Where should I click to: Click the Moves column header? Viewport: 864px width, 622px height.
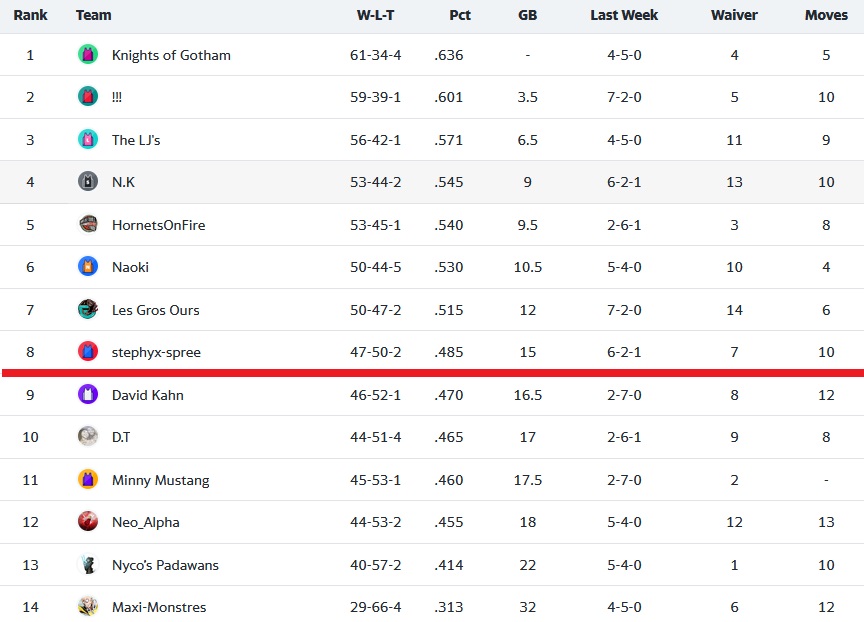tap(826, 15)
